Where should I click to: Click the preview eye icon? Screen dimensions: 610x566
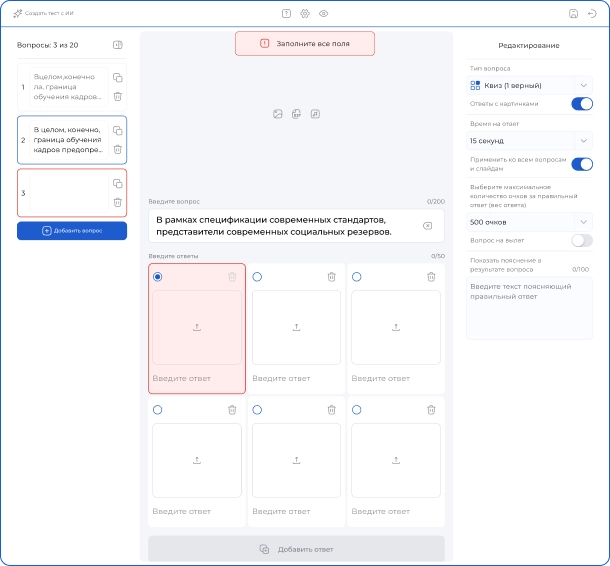323,14
